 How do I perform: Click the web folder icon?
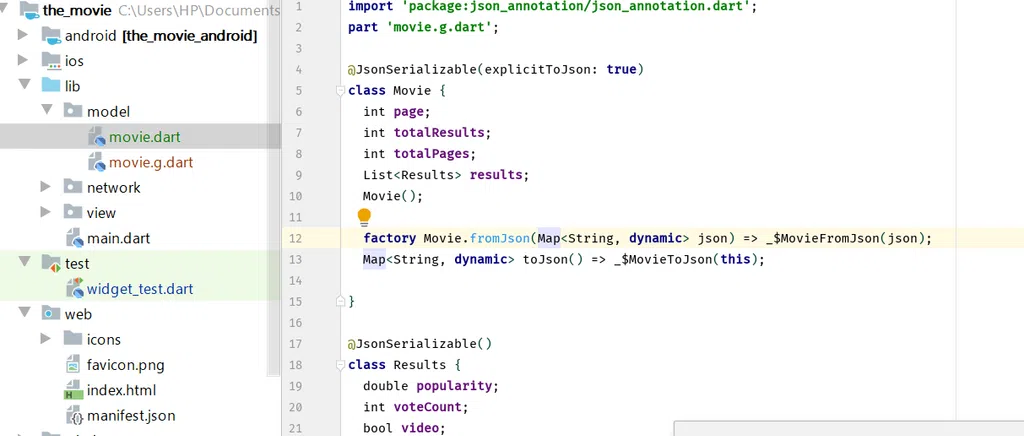(51, 314)
